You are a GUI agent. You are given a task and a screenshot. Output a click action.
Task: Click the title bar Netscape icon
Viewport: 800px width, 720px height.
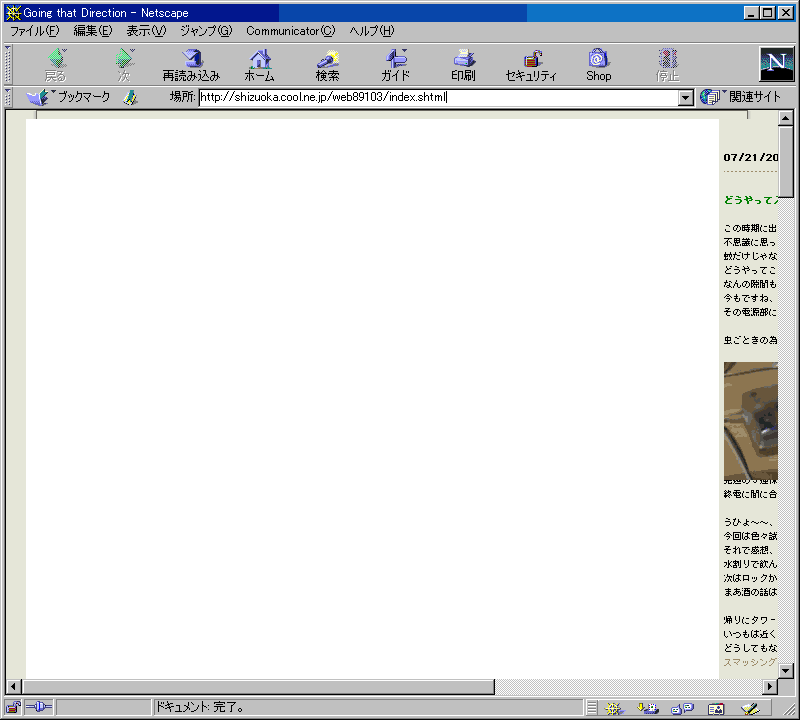tap(13, 13)
